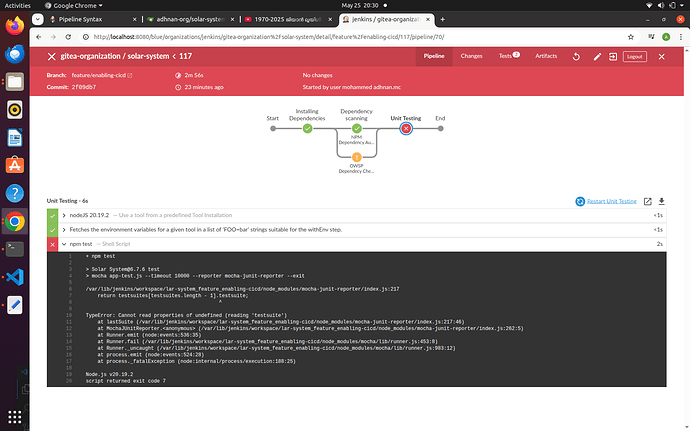Image resolution: width=690 pixels, height=431 pixels.
Task: Switch to the adhnan-org/solar-system browser tab
Action: (190, 19)
